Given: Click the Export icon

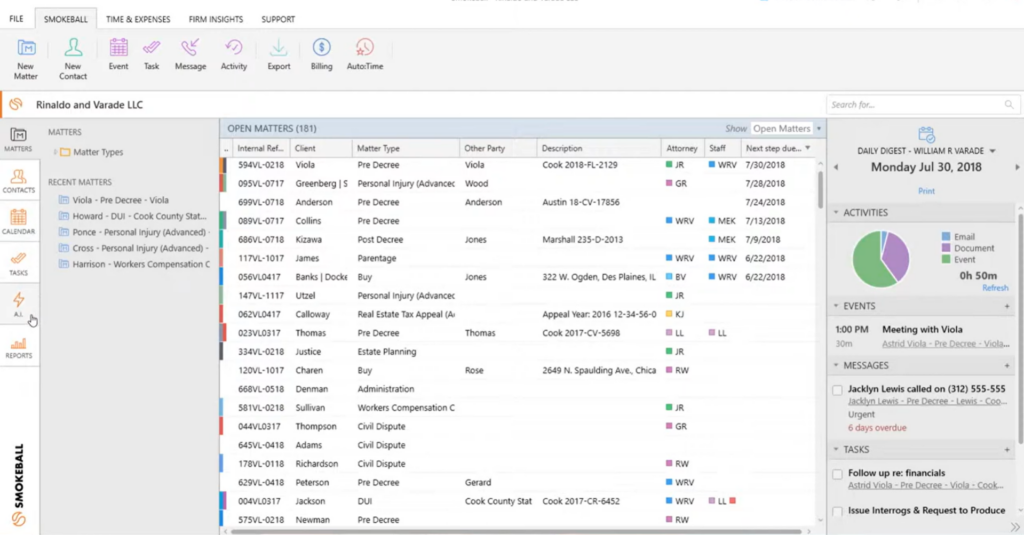Looking at the screenshot, I should [279, 54].
